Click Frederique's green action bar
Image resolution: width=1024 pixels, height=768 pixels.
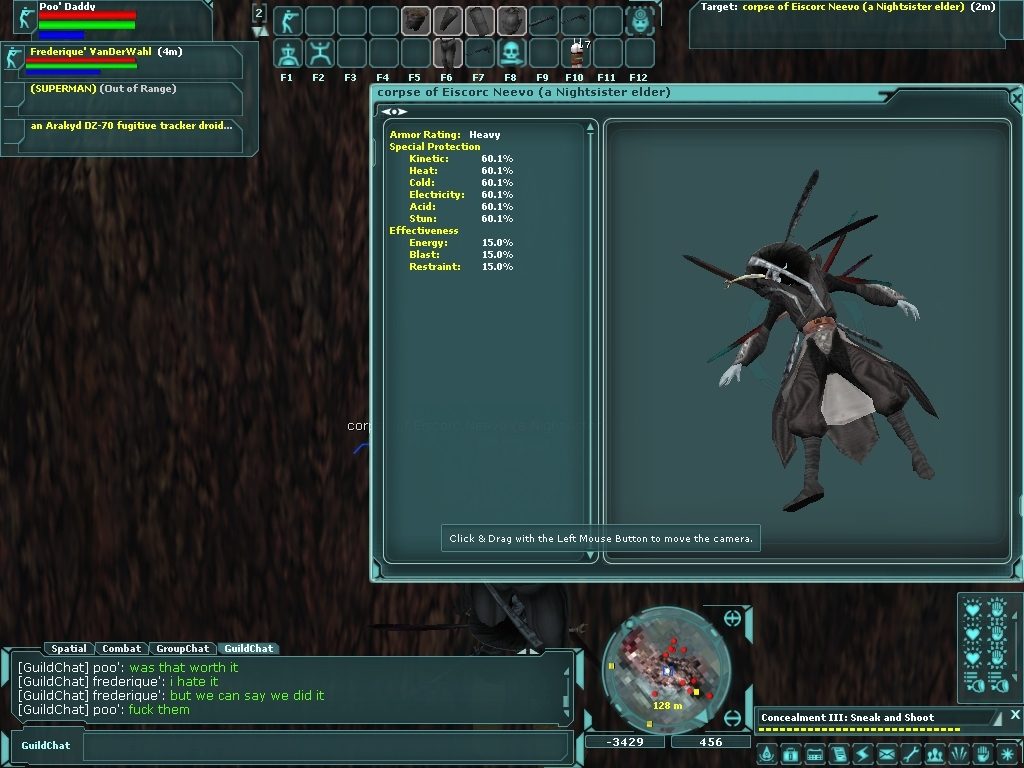81,66
